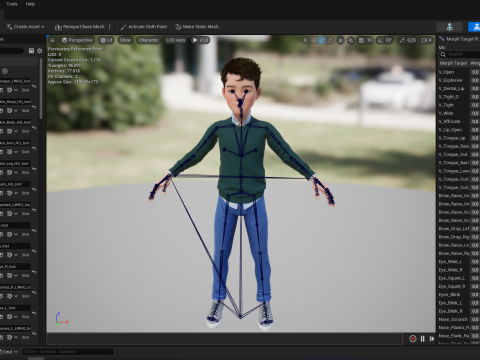The height and width of the screenshot is (360, 480).
Task: Reset Skin_Body_HQ_Inst material to default
Action: point(34,127)
